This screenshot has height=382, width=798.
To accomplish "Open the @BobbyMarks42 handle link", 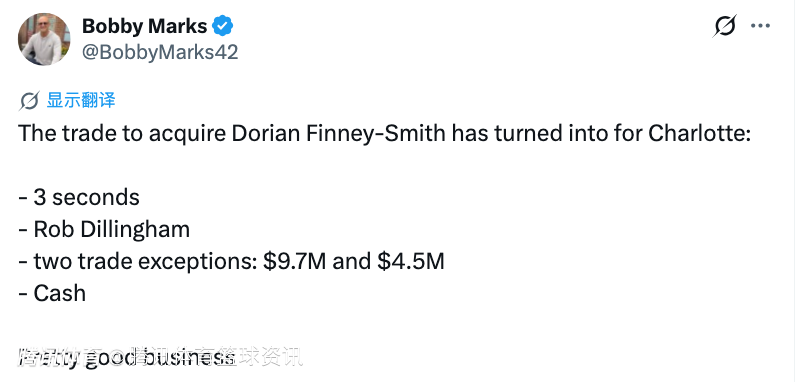I will [x=160, y=52].
